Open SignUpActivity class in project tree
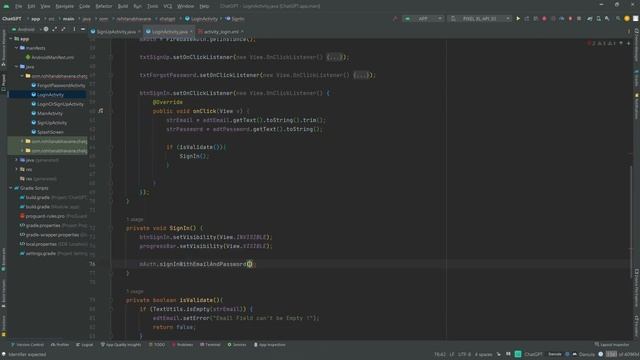The image size is (640, 360). [49, 123]
